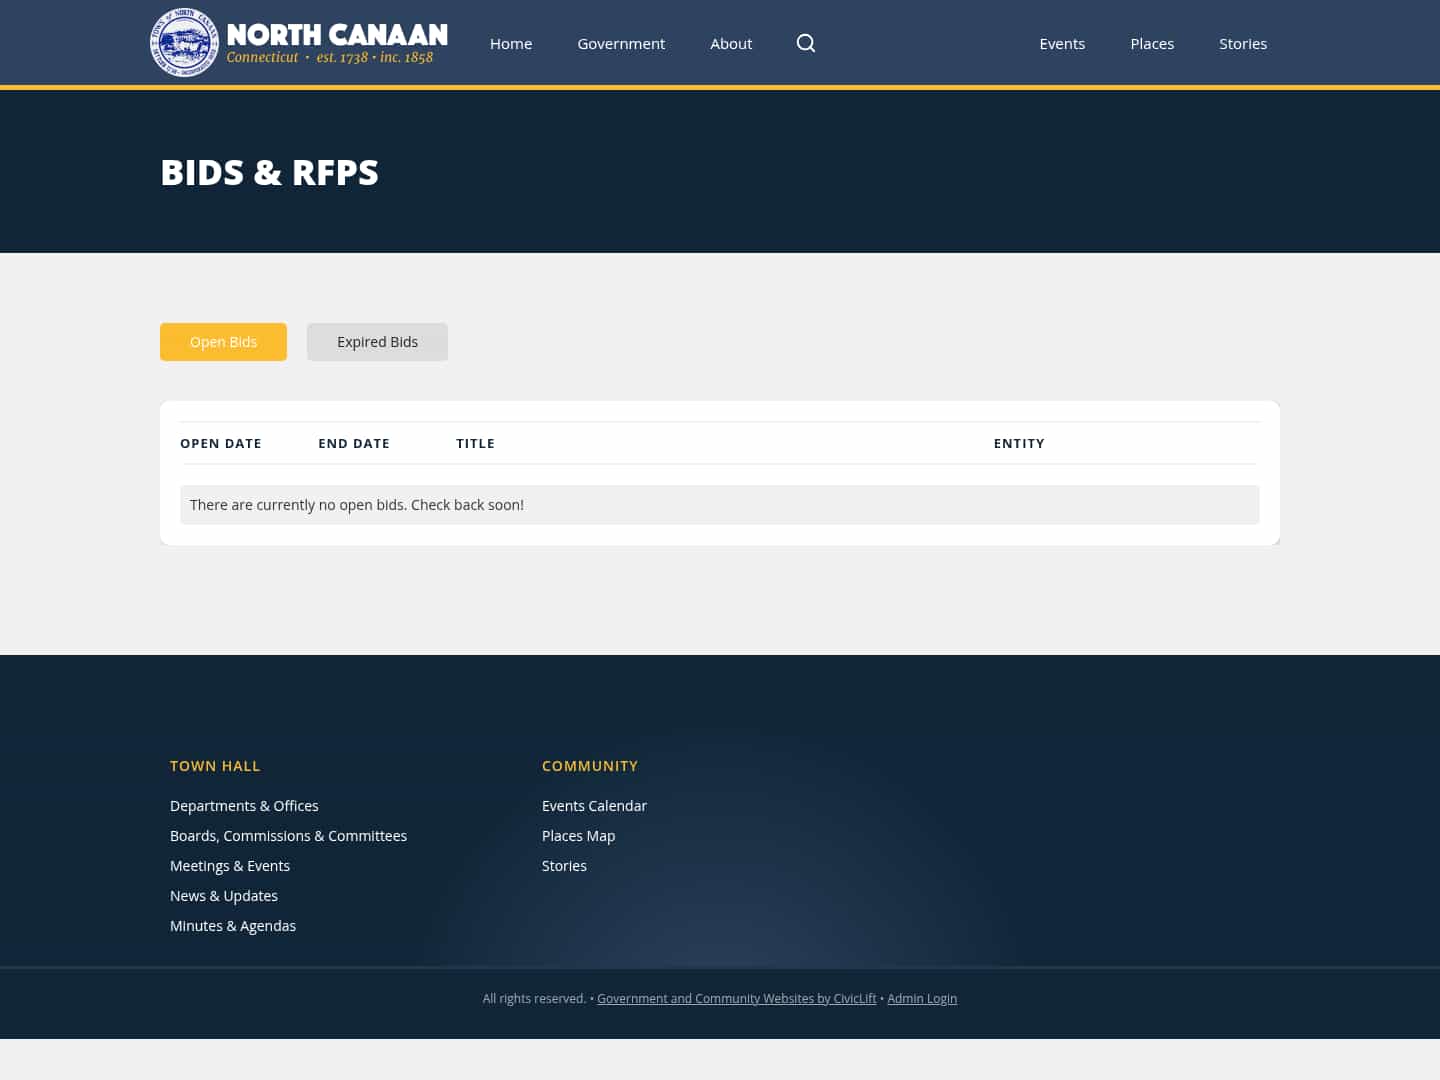Image resolution: width=1440 pixels, height=1080 pixels.
Task: Open the site search magnifying glass
Action: point(806,43)
